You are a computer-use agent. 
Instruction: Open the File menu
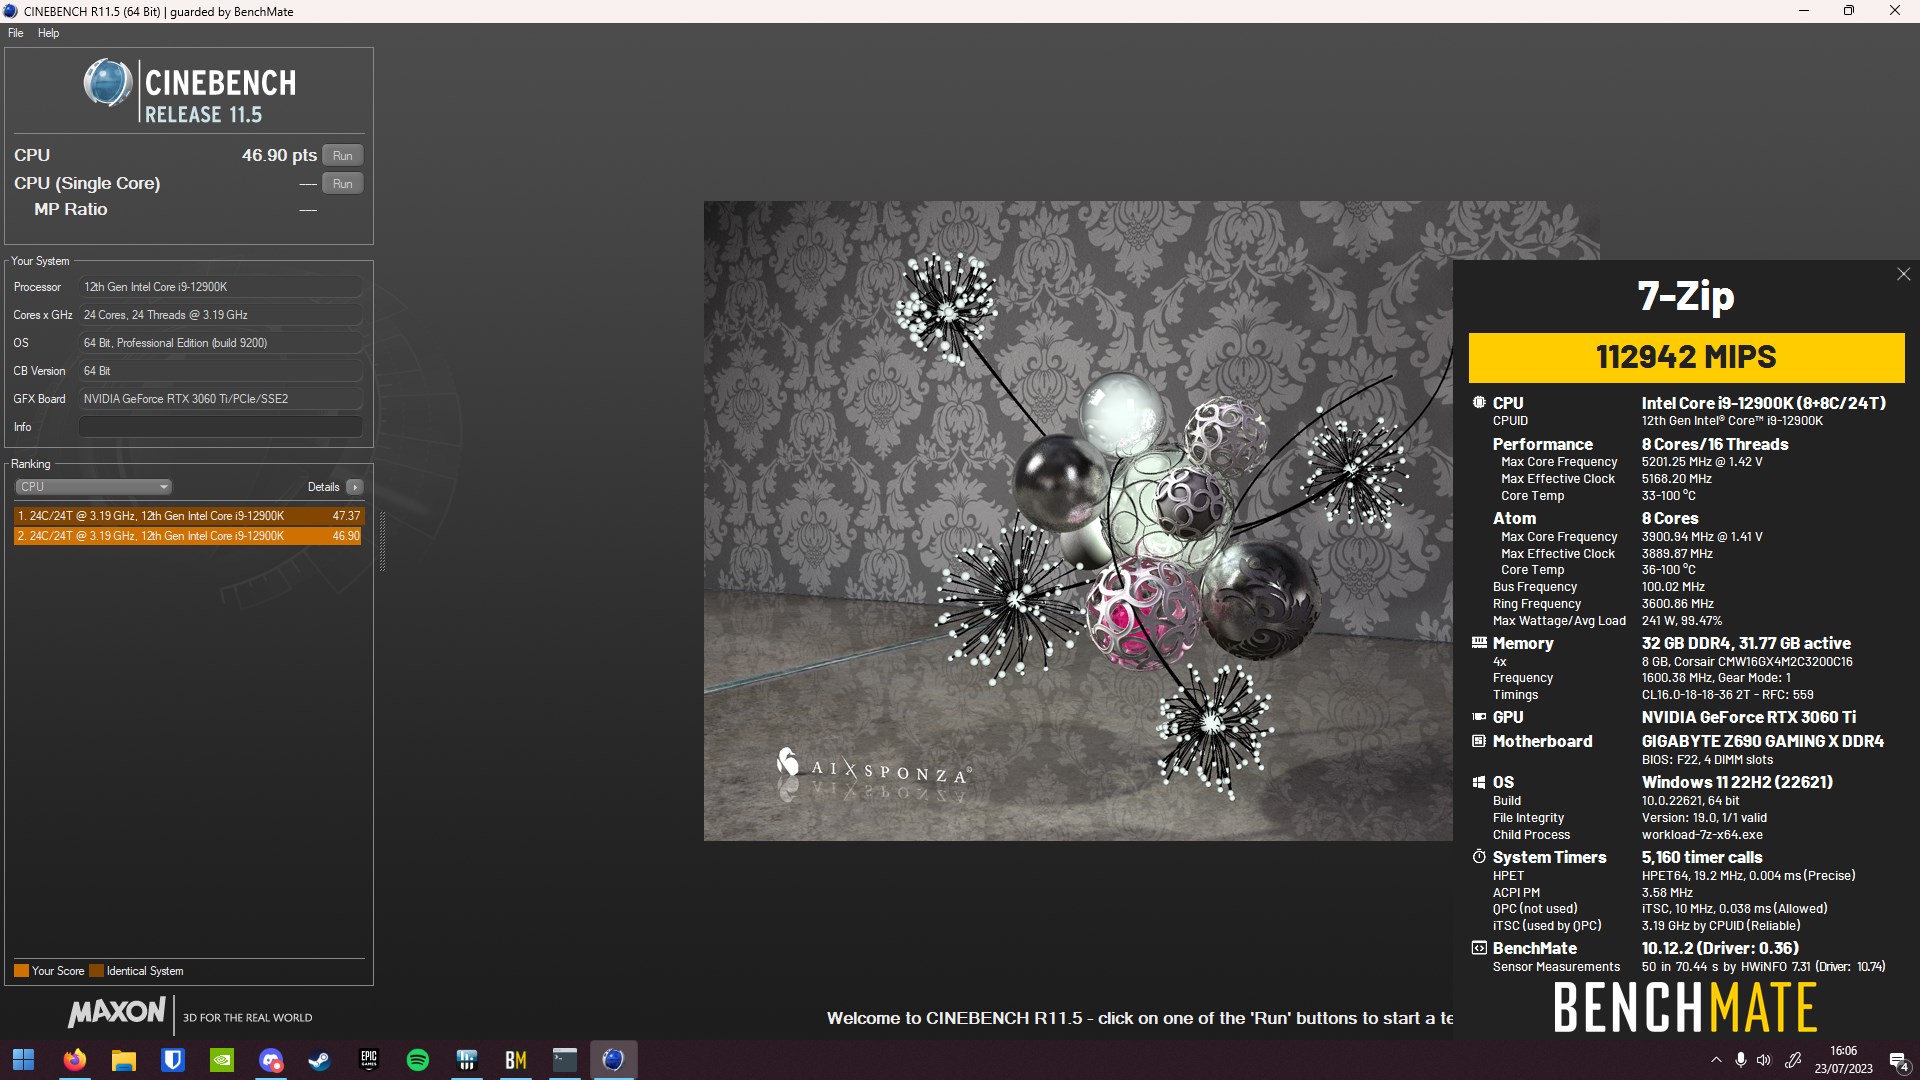16,33
